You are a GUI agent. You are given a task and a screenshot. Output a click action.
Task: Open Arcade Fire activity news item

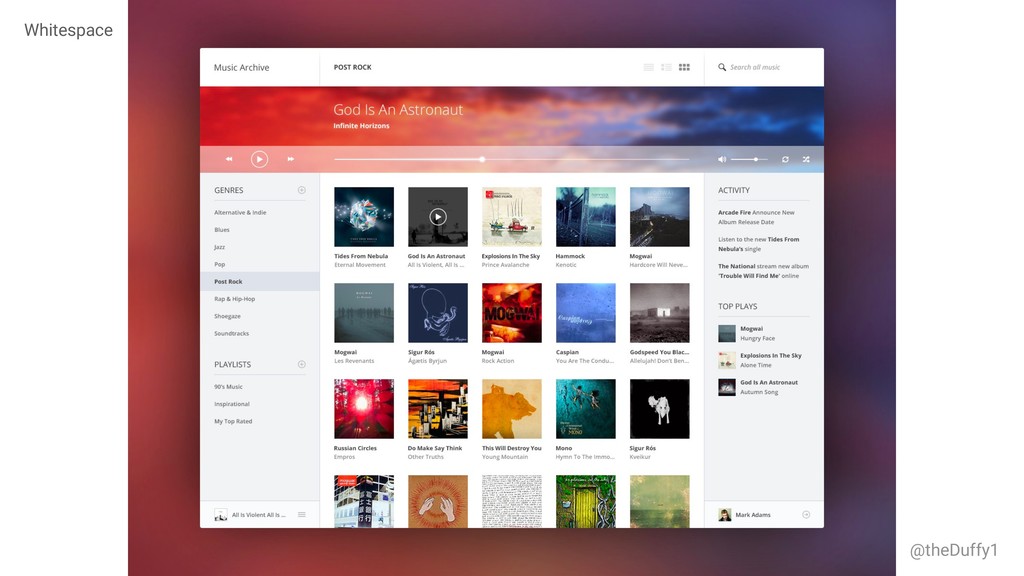(757, 217)
